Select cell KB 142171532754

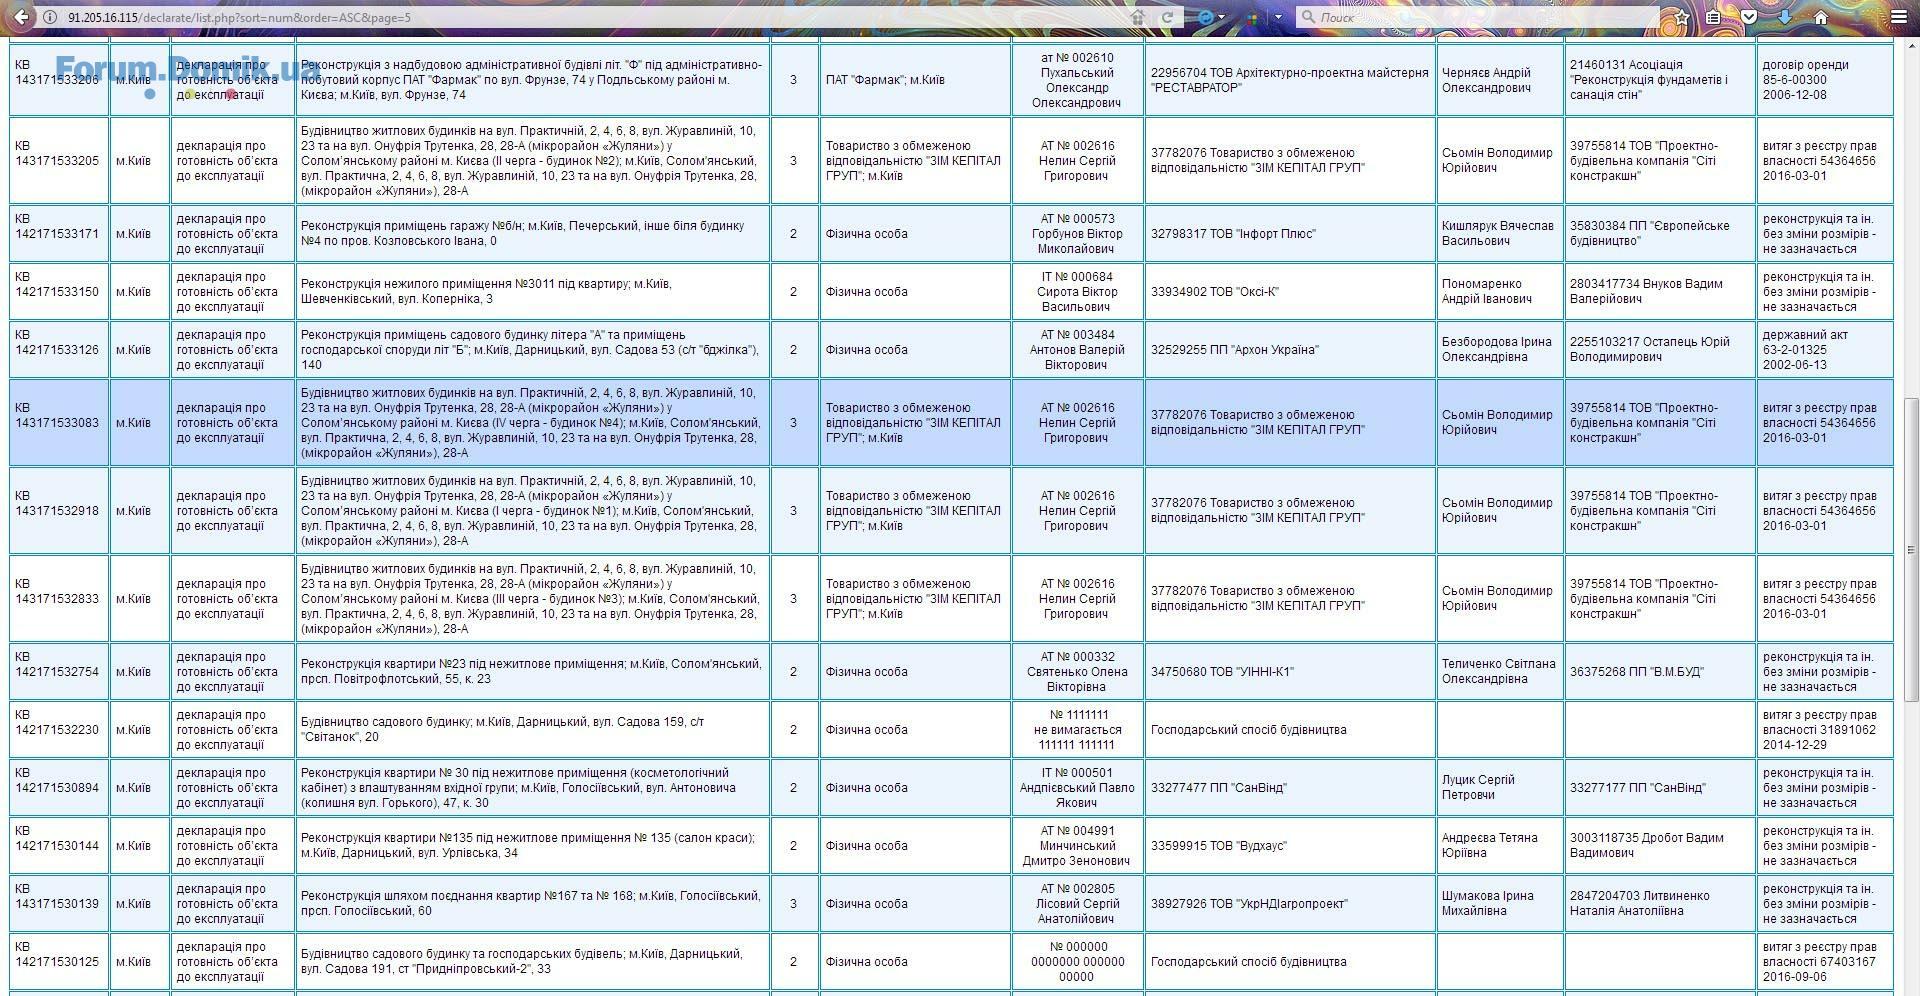pos(59,672)
